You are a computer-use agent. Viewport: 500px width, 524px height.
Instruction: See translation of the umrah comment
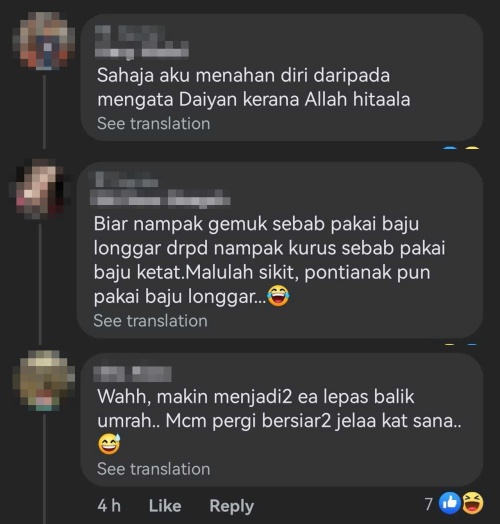153,469
